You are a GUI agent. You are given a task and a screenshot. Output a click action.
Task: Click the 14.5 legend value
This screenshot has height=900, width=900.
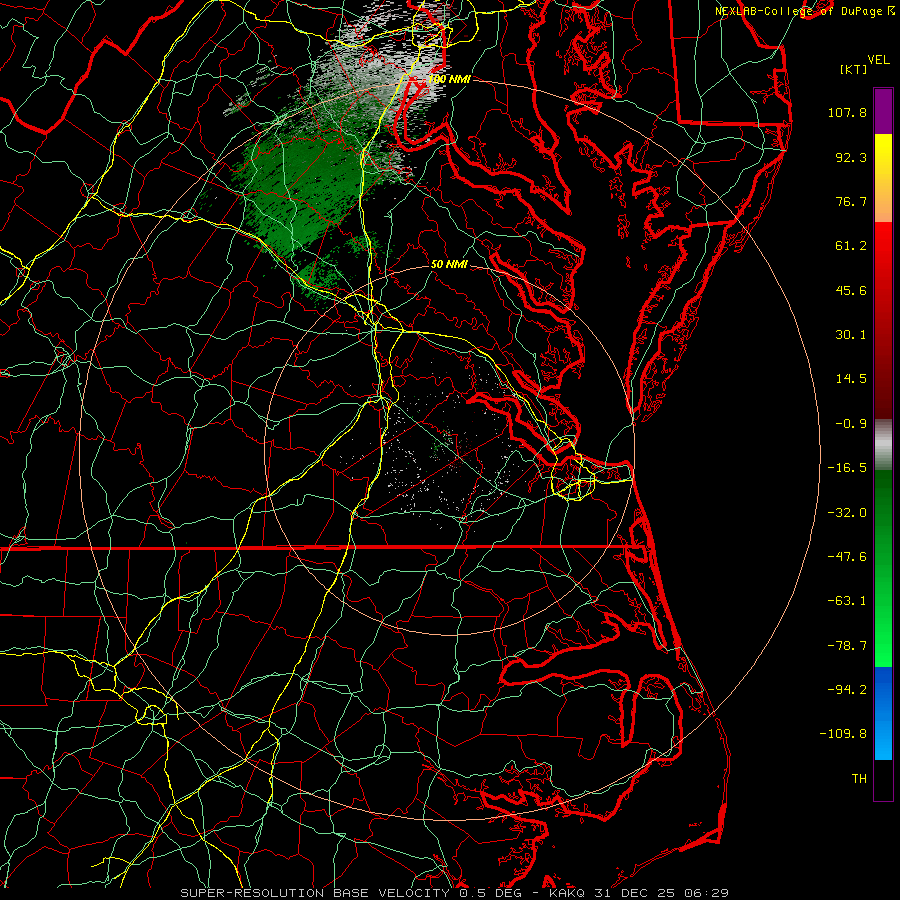851,379
